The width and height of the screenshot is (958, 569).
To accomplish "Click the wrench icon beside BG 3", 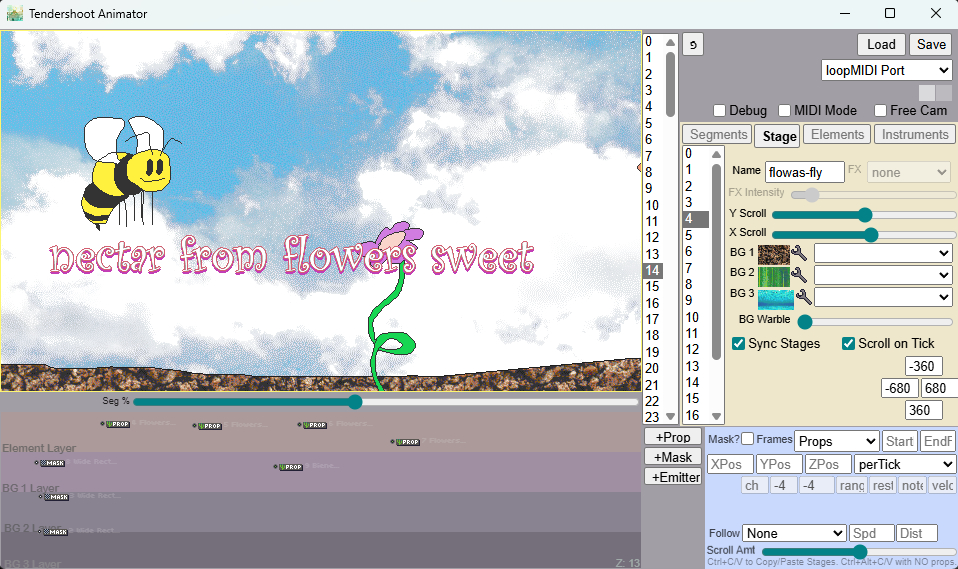I will (x=800, y=297).
